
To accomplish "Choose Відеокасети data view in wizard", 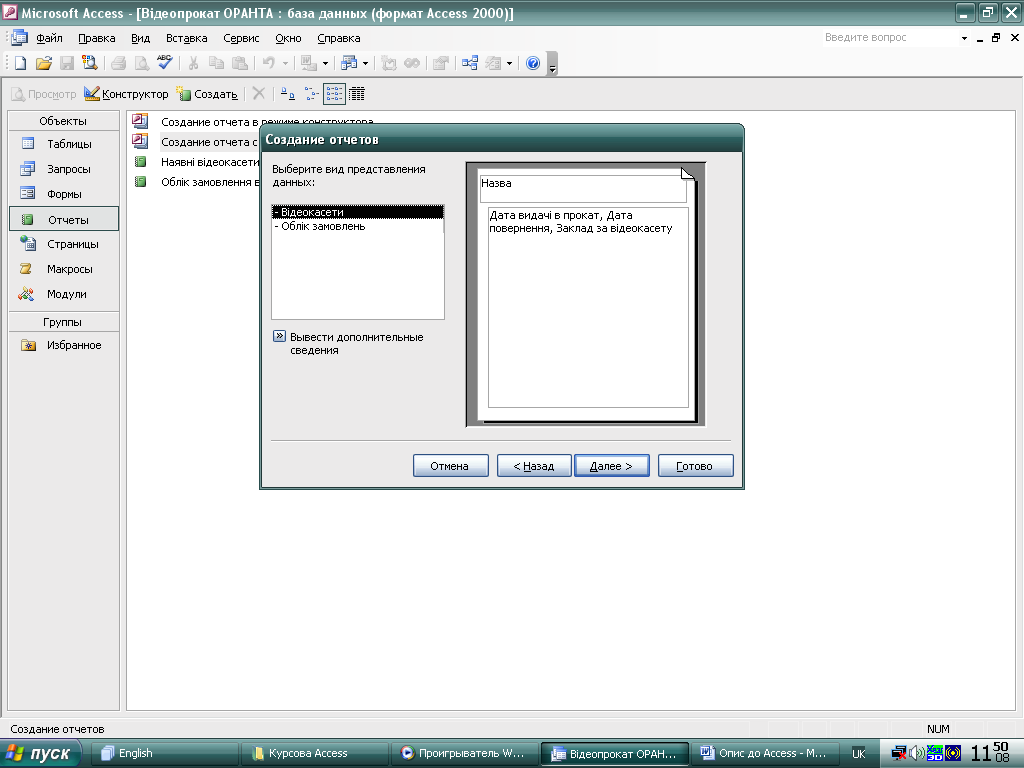I will pos(357,212).
